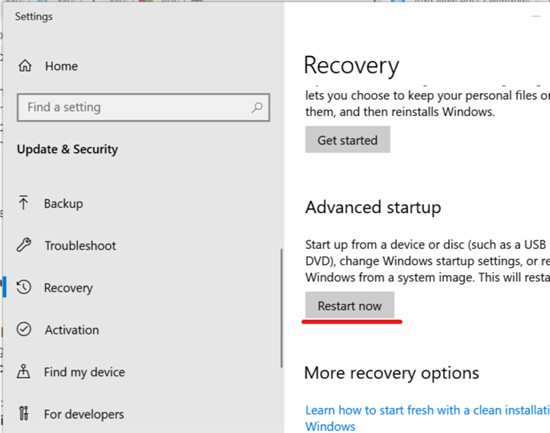550x433 pixels.
Task: Click the magnifier icon in search box
Action: pyautogui.click(x=257, y=107)
